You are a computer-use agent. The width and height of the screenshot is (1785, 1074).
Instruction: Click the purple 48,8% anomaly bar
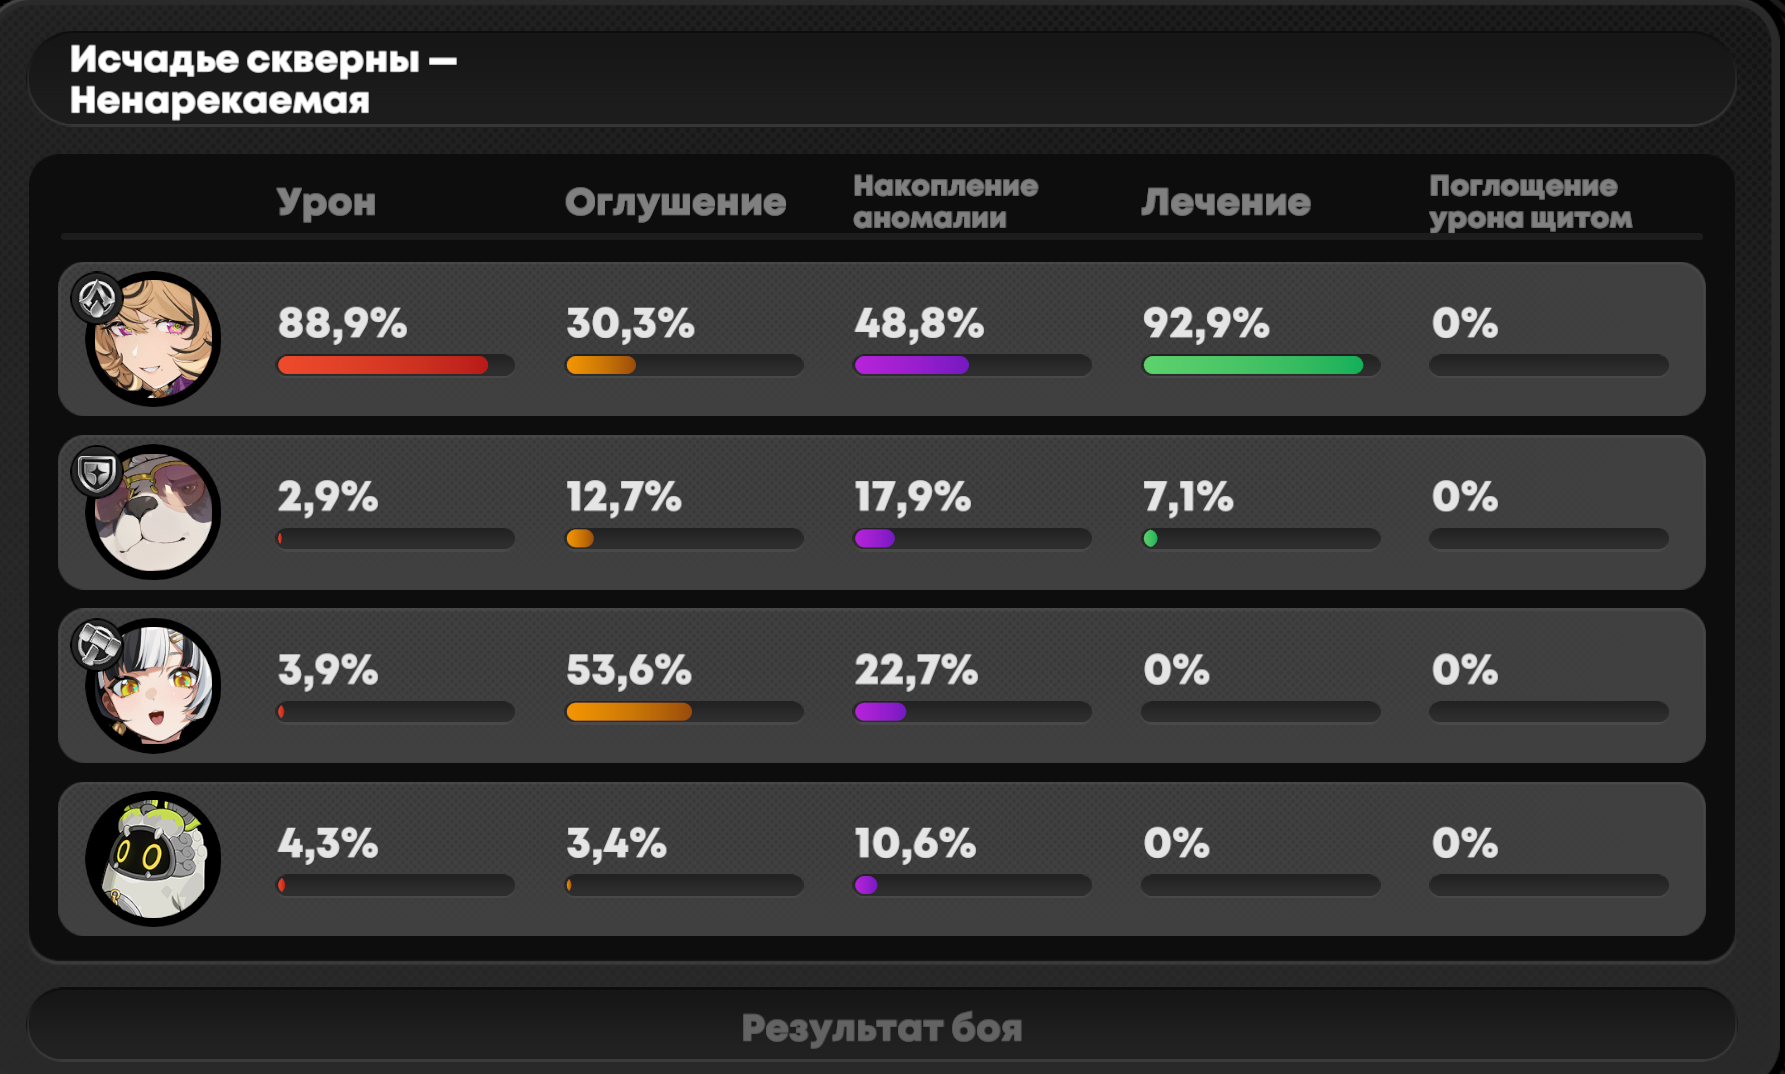pos(912,365)
